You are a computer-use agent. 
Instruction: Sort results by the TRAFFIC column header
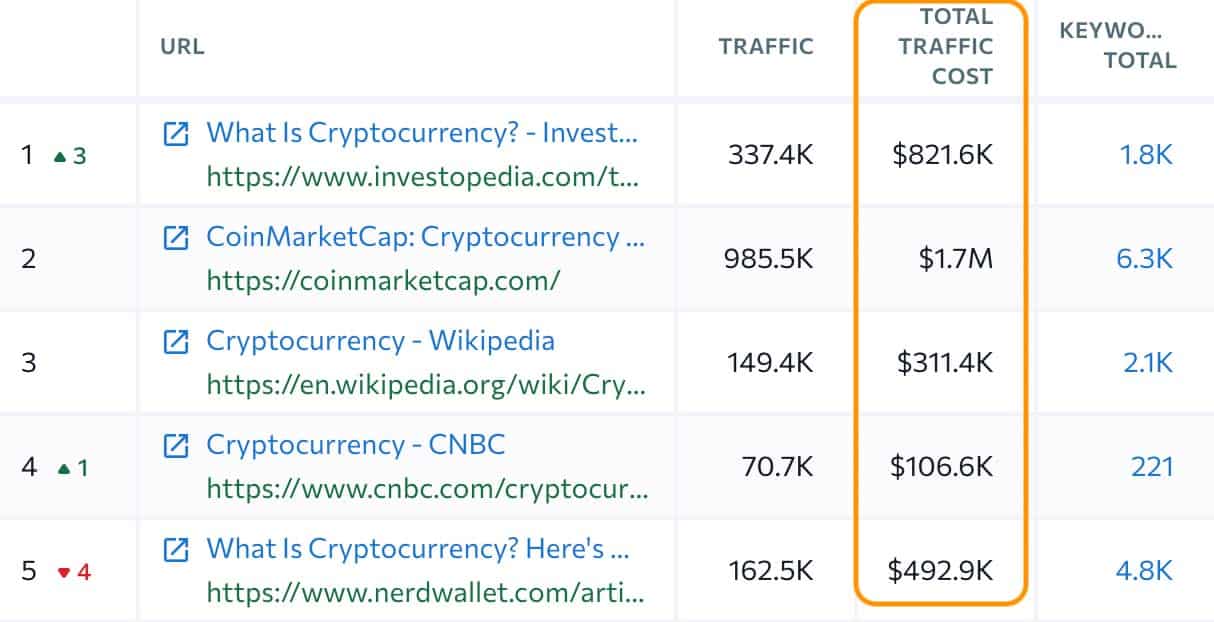click(x=764, y=46)
